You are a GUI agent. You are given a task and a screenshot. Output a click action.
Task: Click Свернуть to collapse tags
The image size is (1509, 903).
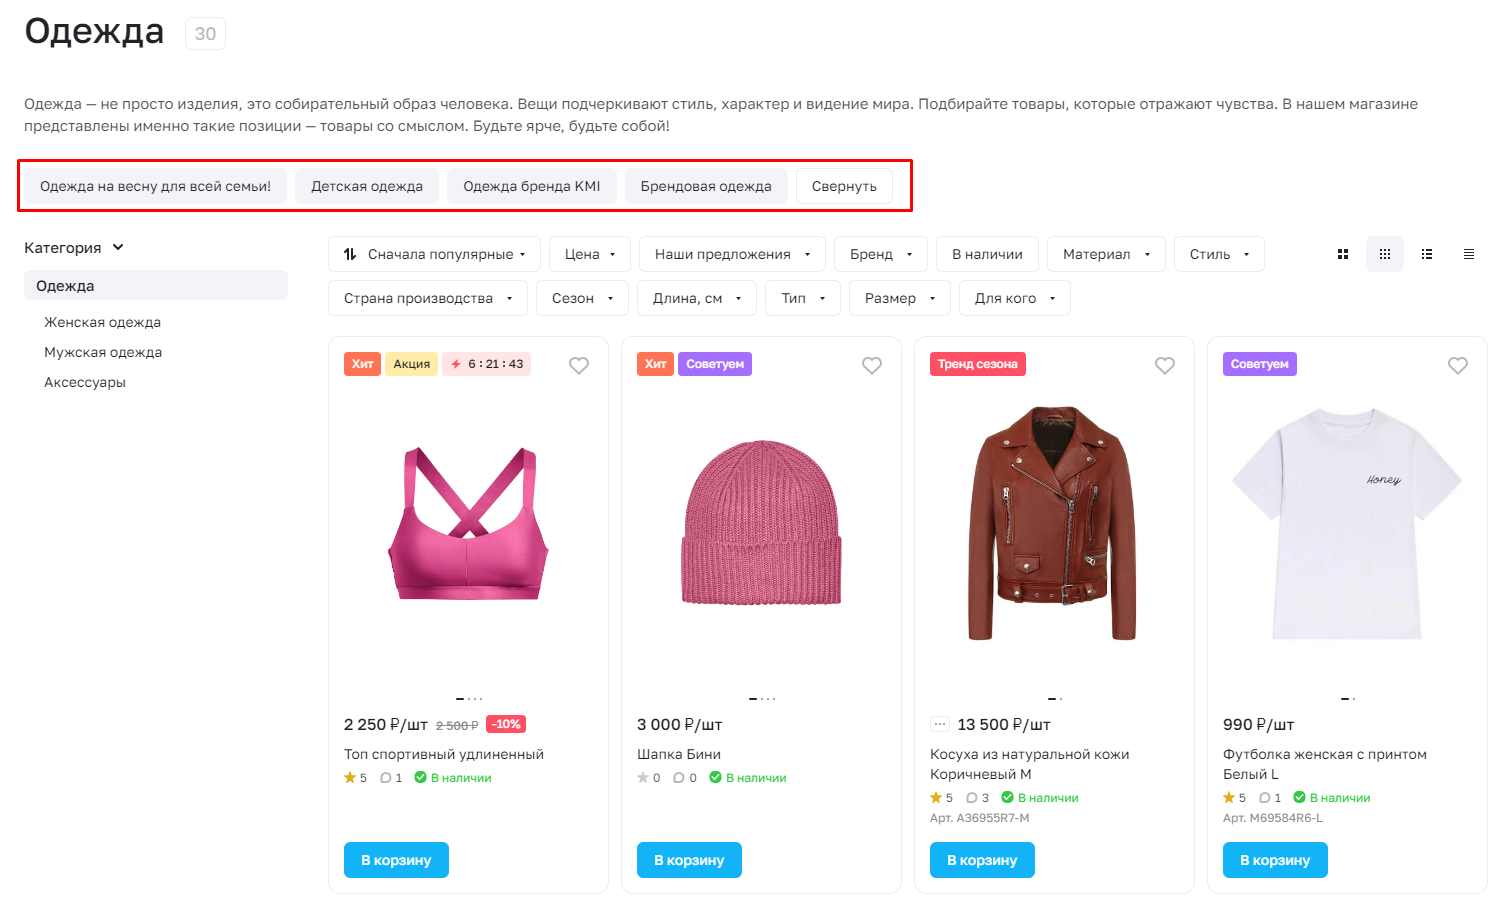[844, 186]
